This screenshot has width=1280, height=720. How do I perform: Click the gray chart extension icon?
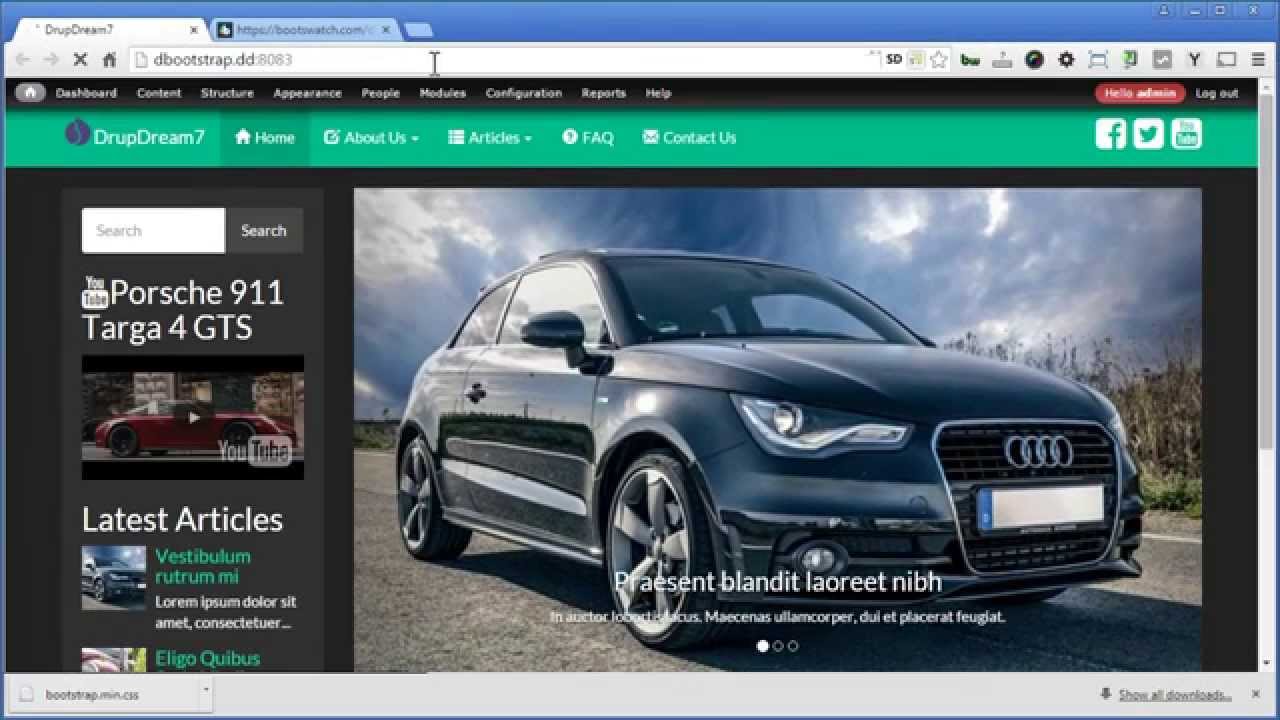pos(1162,60)
